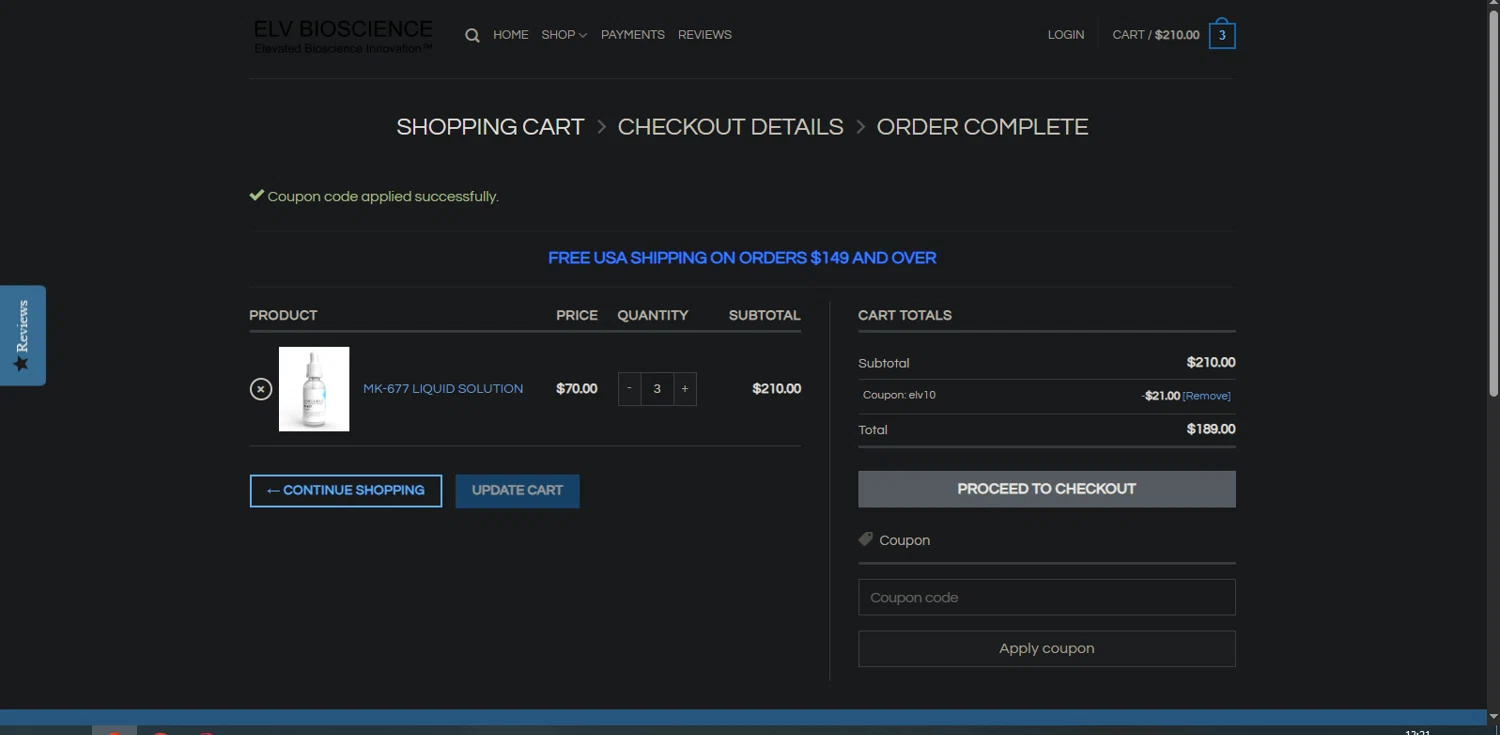Open the CART / $210.00 header link

tap(1155, 35)
